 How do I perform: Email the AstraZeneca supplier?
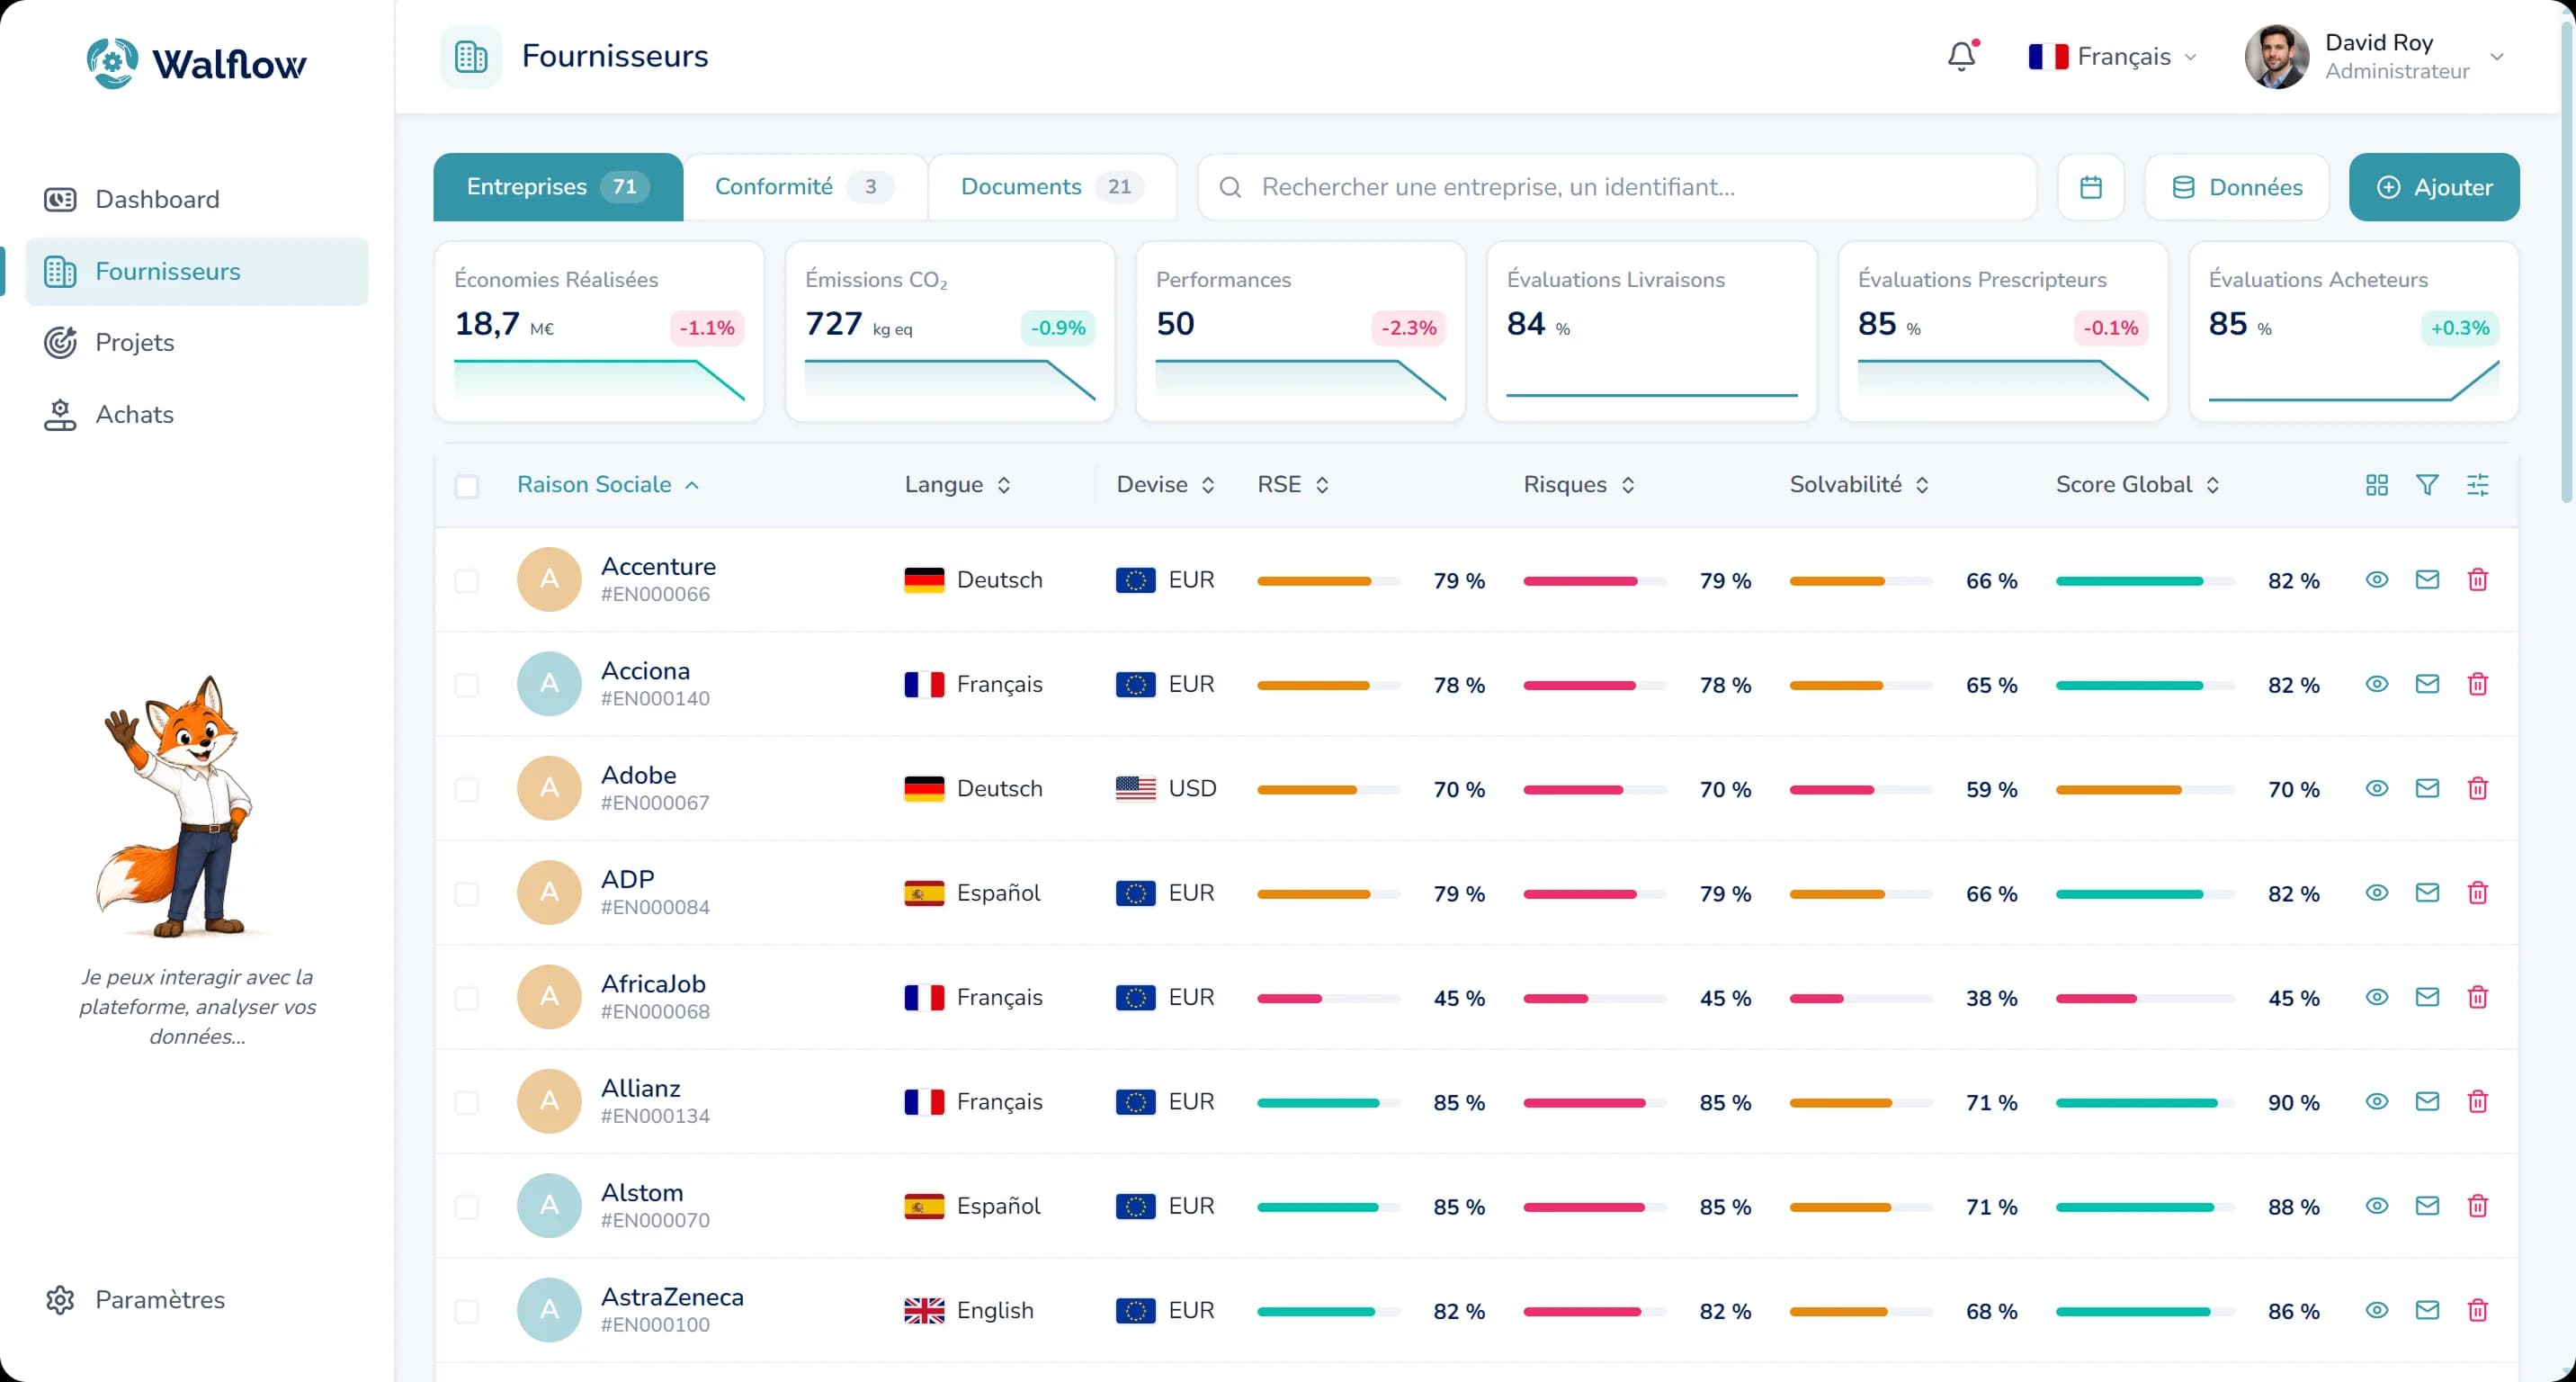coord(2427,1310)
